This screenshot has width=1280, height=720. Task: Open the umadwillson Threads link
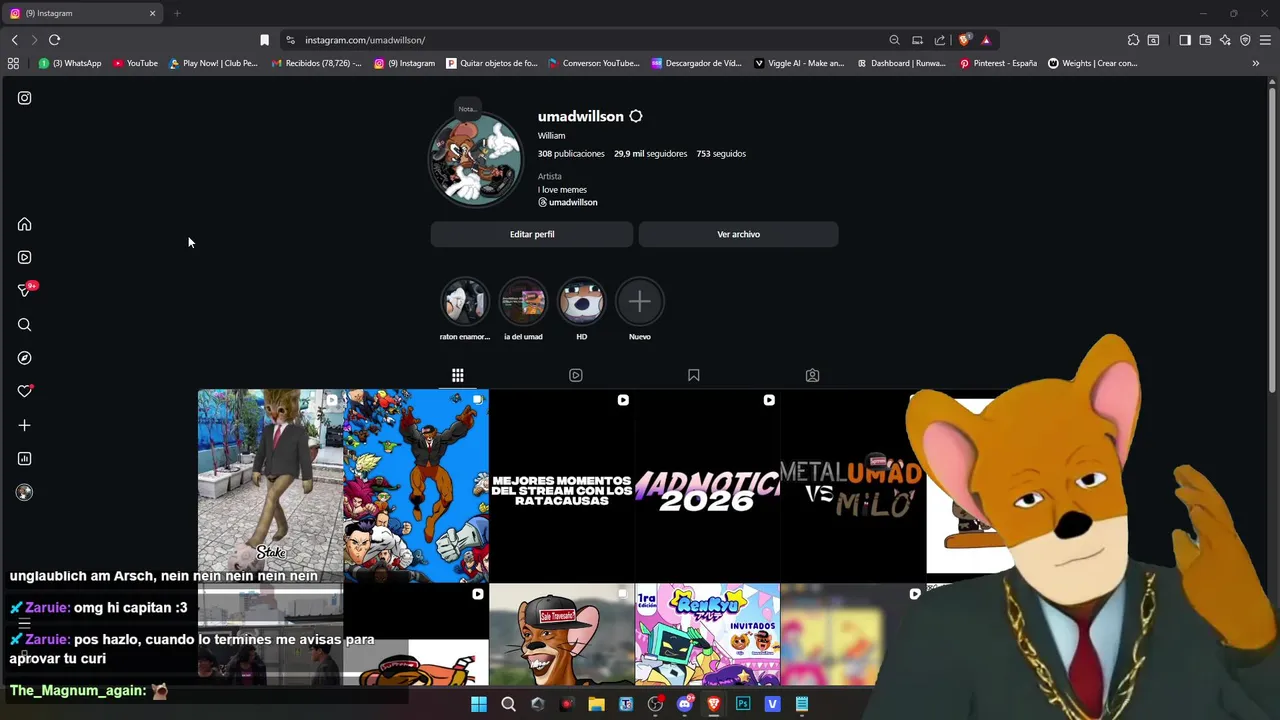click(x=568, y=202)
